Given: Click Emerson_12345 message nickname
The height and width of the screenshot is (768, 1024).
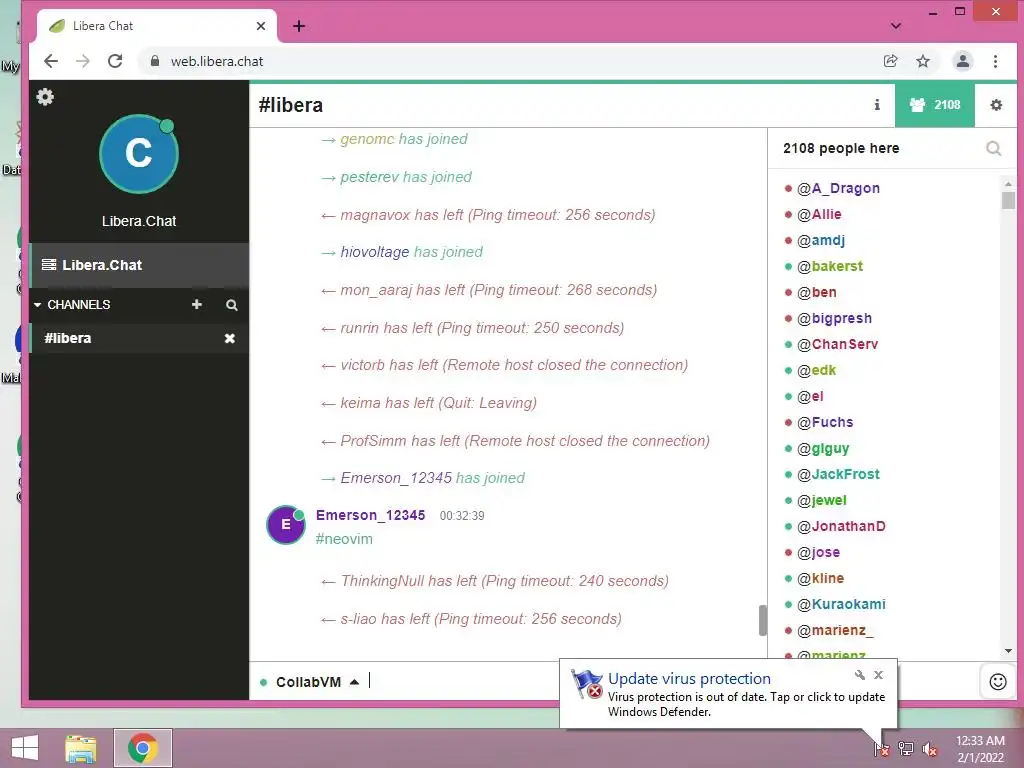Looking at the screenshot, I should click(x=370, y=515).
